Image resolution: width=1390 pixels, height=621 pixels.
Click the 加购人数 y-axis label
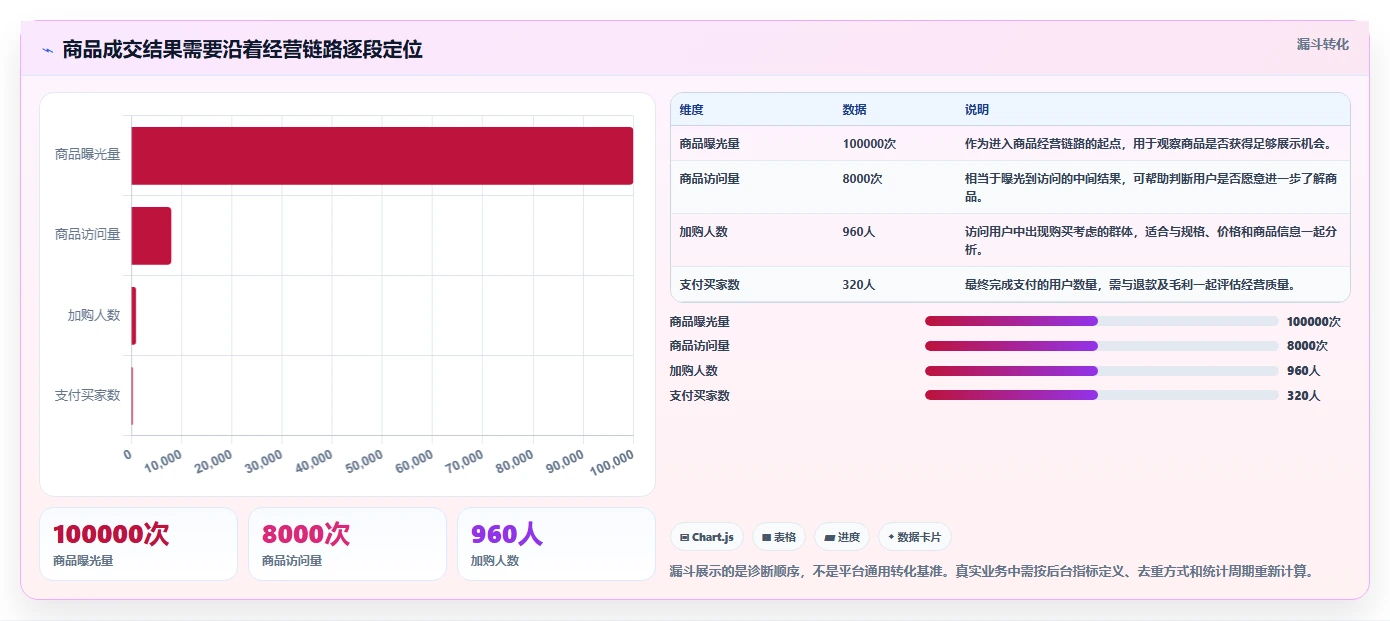[94, 315]
